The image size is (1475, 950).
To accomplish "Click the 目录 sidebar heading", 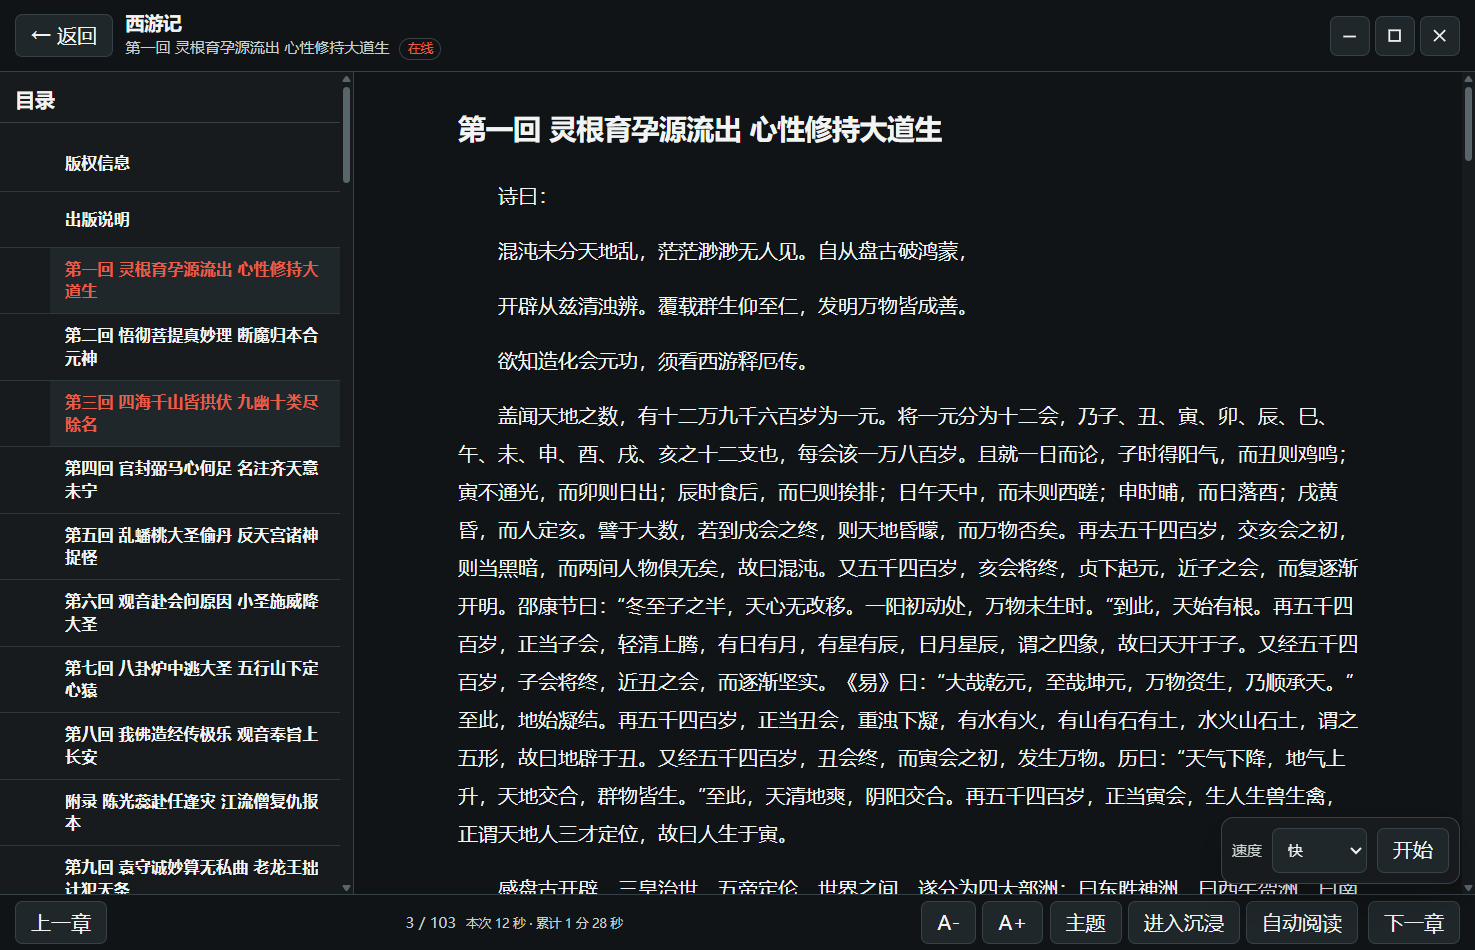I will point(36,101).
